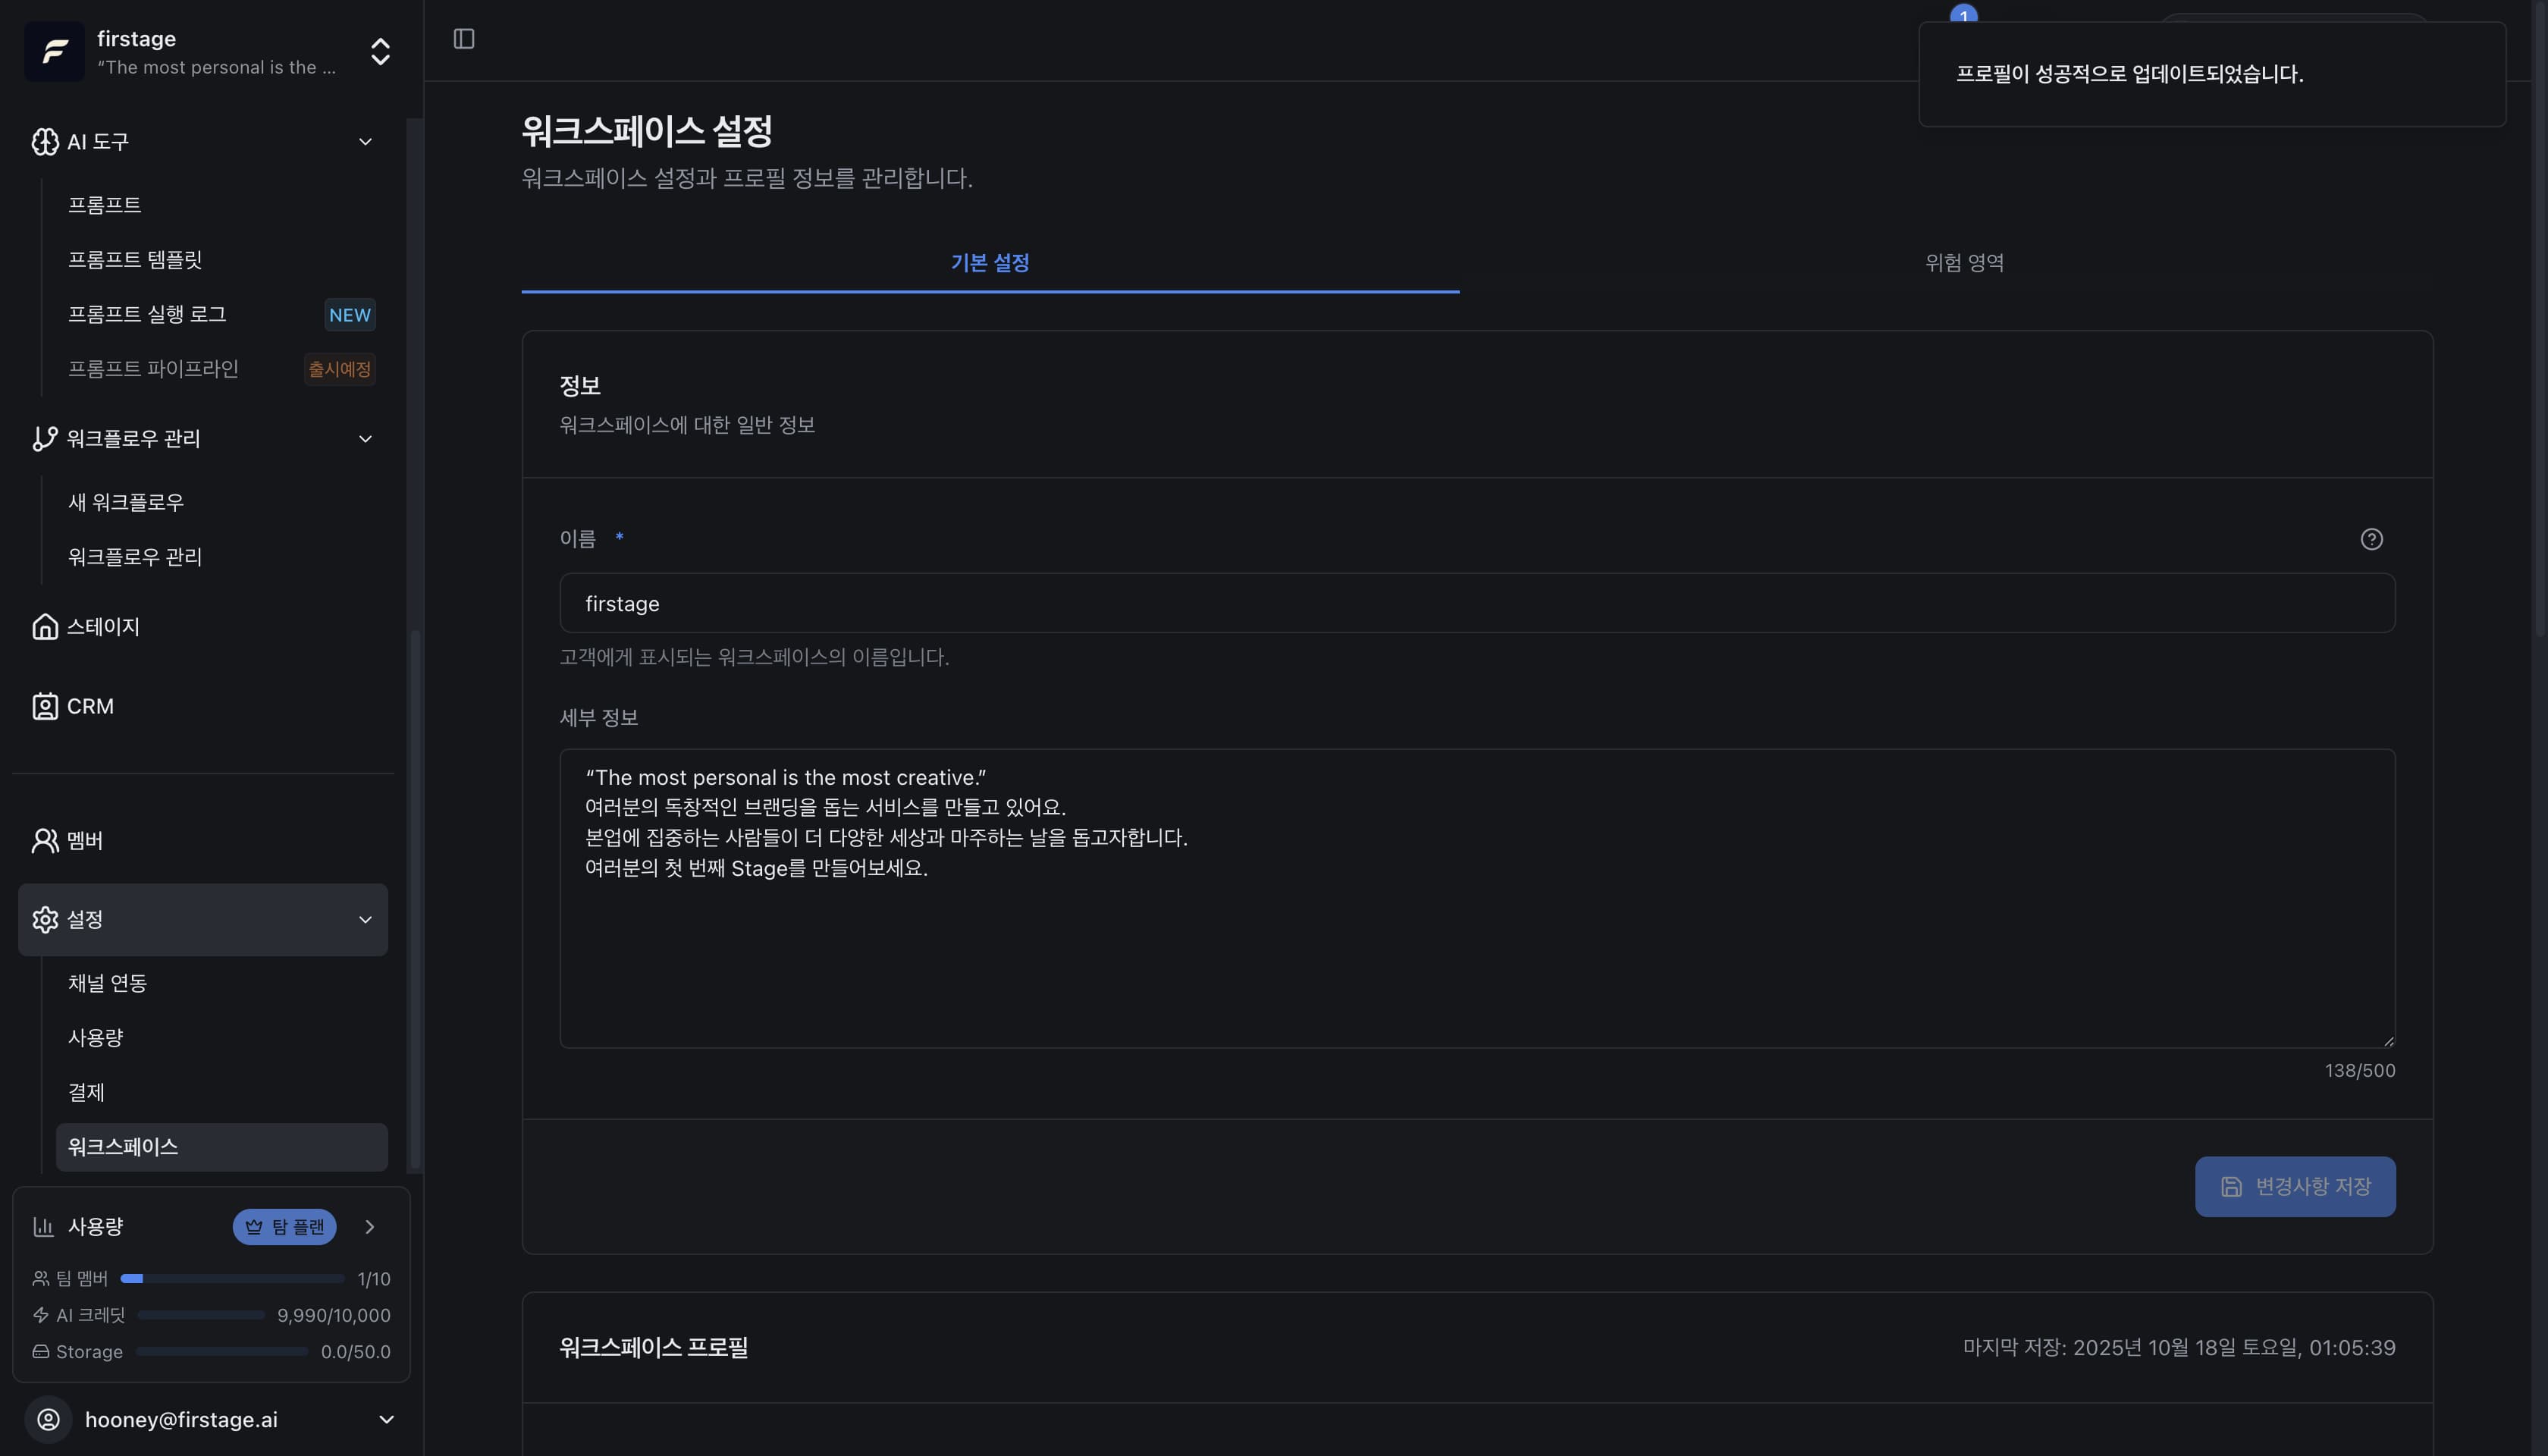Click the Storage usage progress bar
2548x1456 pixels.
(222, 1351)
